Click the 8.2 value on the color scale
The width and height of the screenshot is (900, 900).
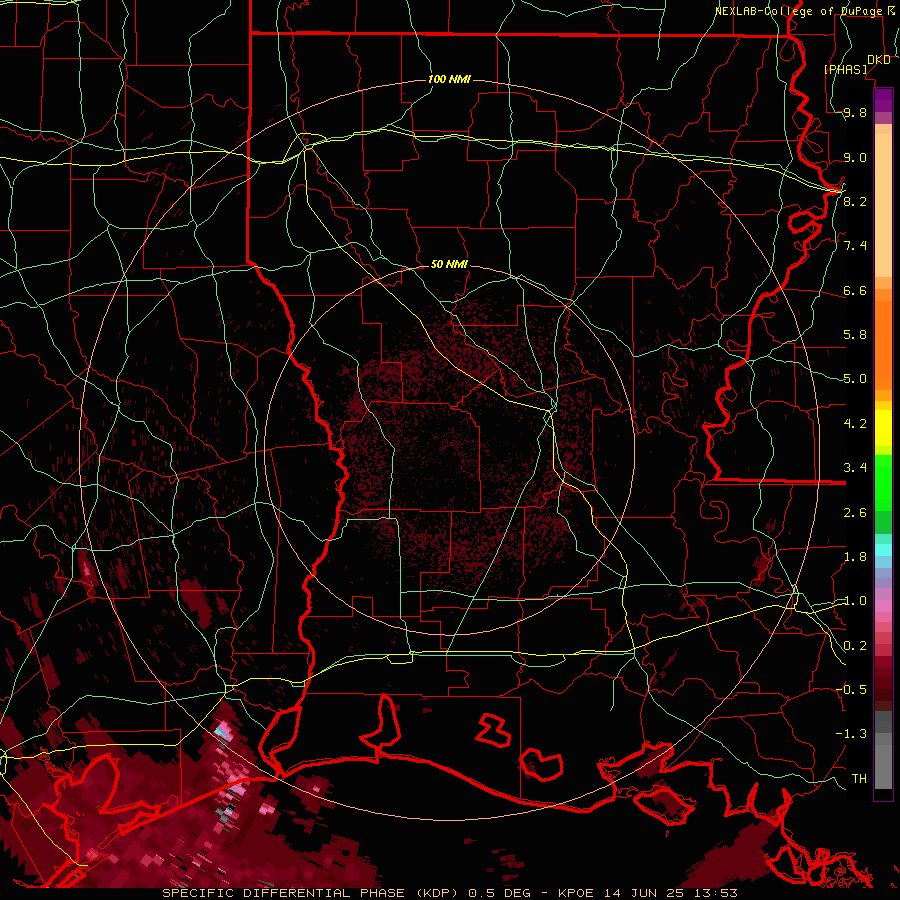click(x=855, y=201)
